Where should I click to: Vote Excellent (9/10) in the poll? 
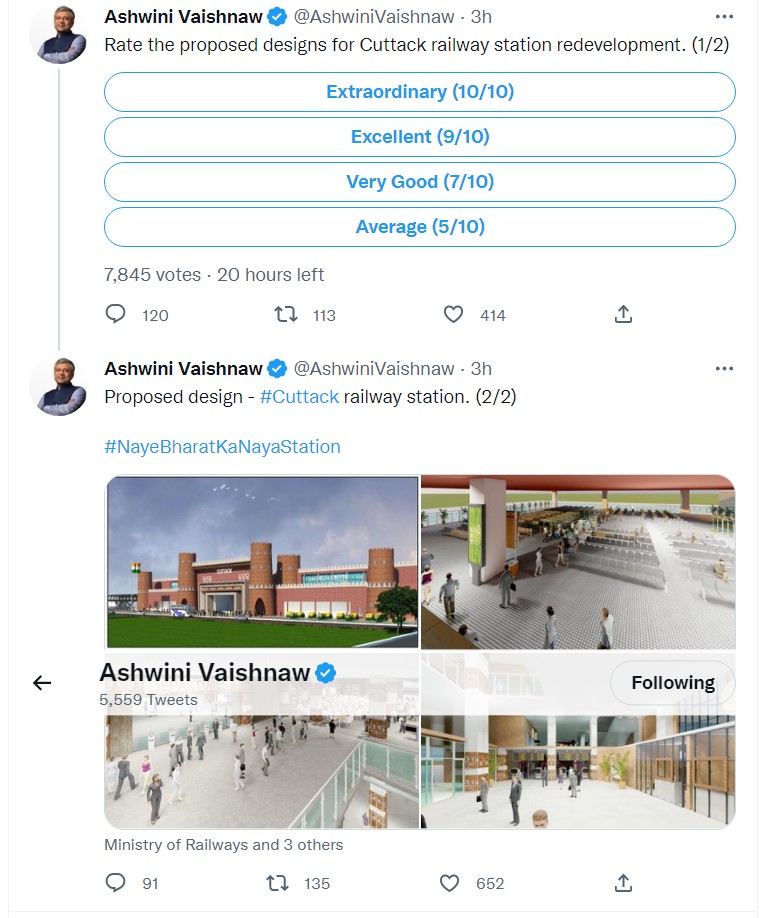[x=419, y=137]
